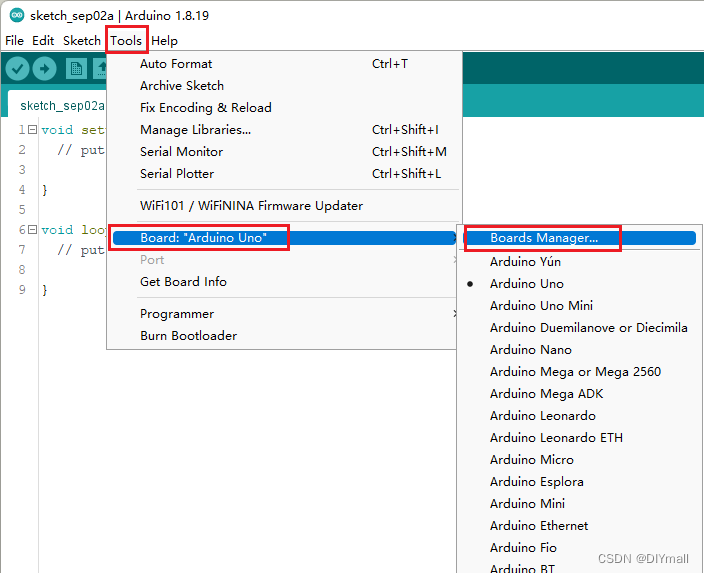Open WiFi101 / WiFiNINA Firmware Updater
The width and height of the screenshot is (704, 573).
284,206
